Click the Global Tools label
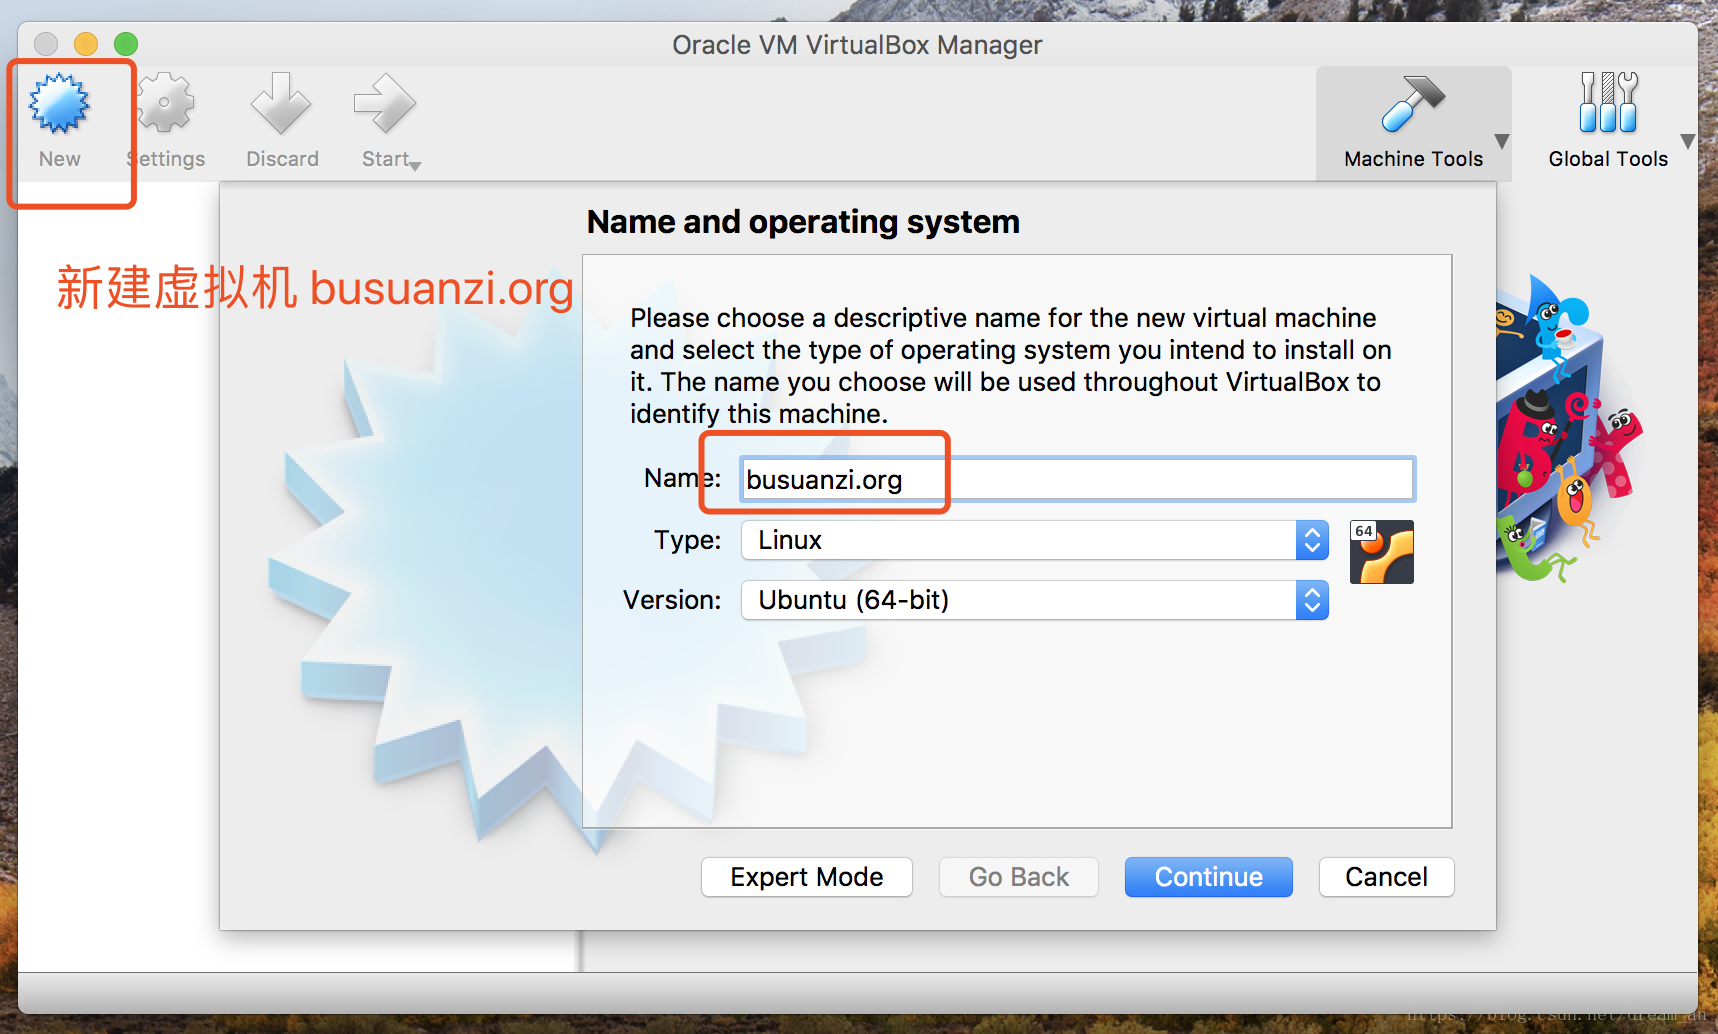1718x1034 pixels. [x=1608, y=159]
